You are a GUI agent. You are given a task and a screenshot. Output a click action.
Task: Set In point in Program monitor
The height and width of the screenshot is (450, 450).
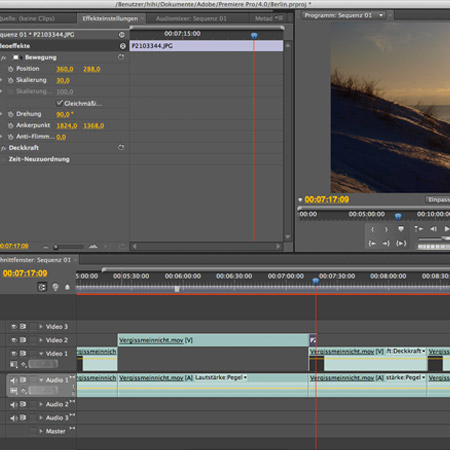(373, 229)
